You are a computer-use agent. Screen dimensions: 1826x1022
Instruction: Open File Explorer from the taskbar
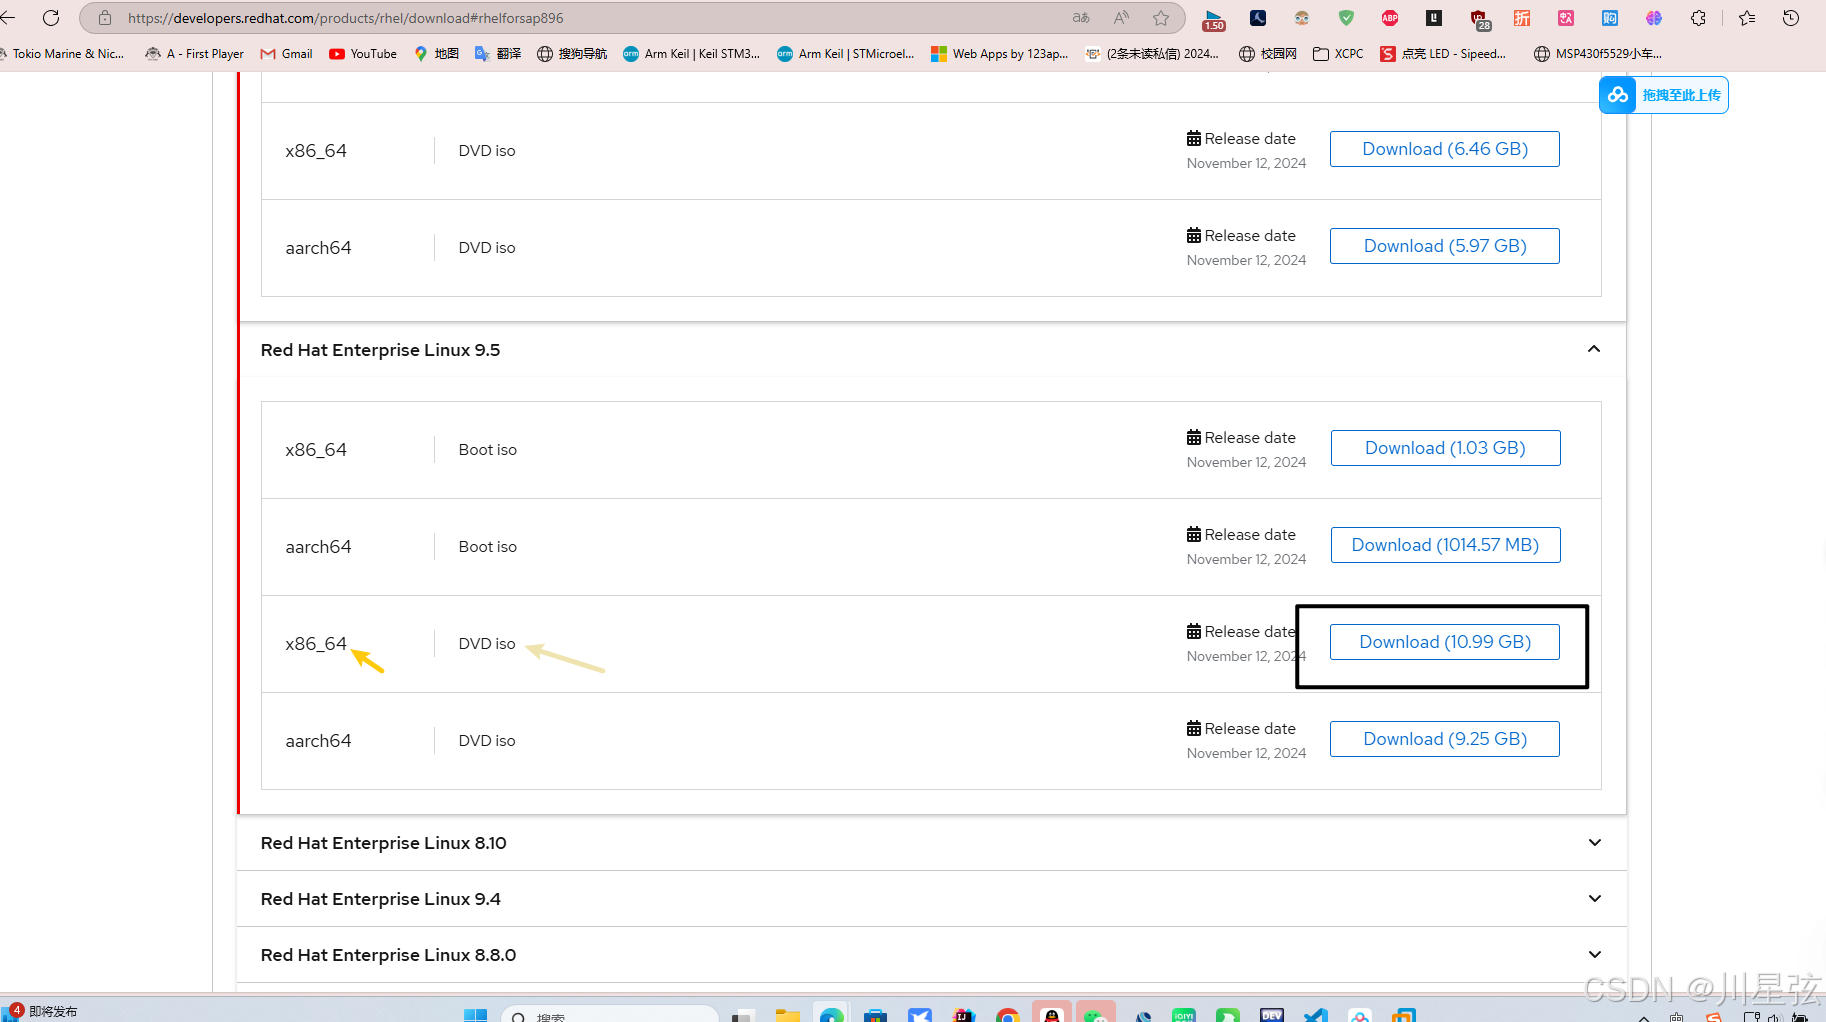click(x=788, y=1015)
